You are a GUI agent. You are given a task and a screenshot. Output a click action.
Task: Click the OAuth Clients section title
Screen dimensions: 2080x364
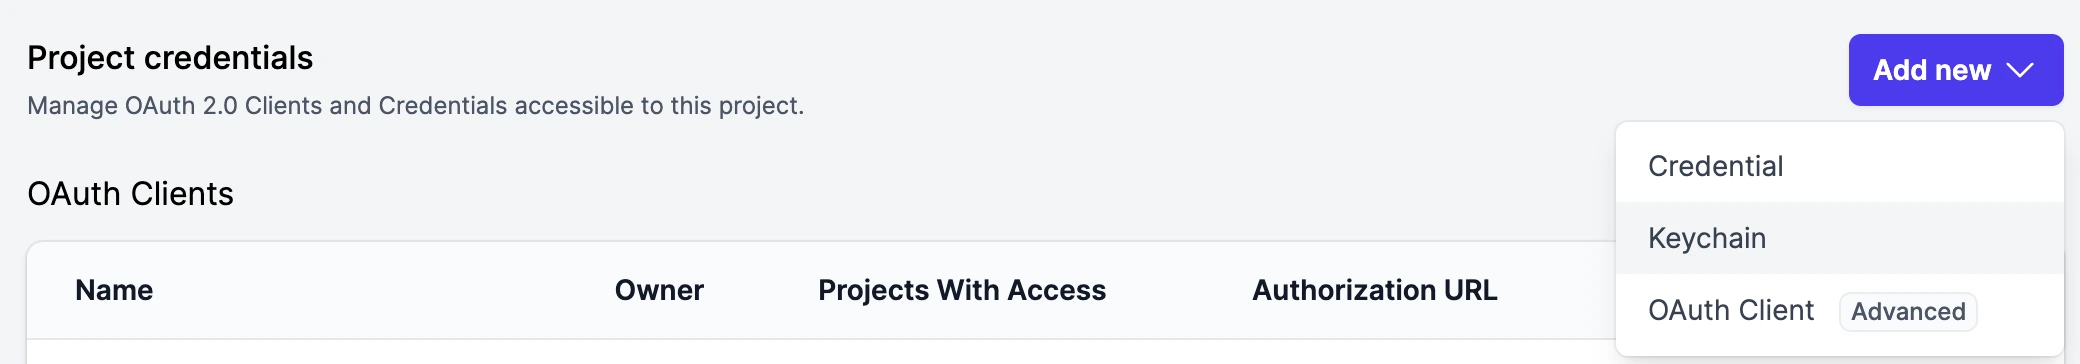(130, 193)
